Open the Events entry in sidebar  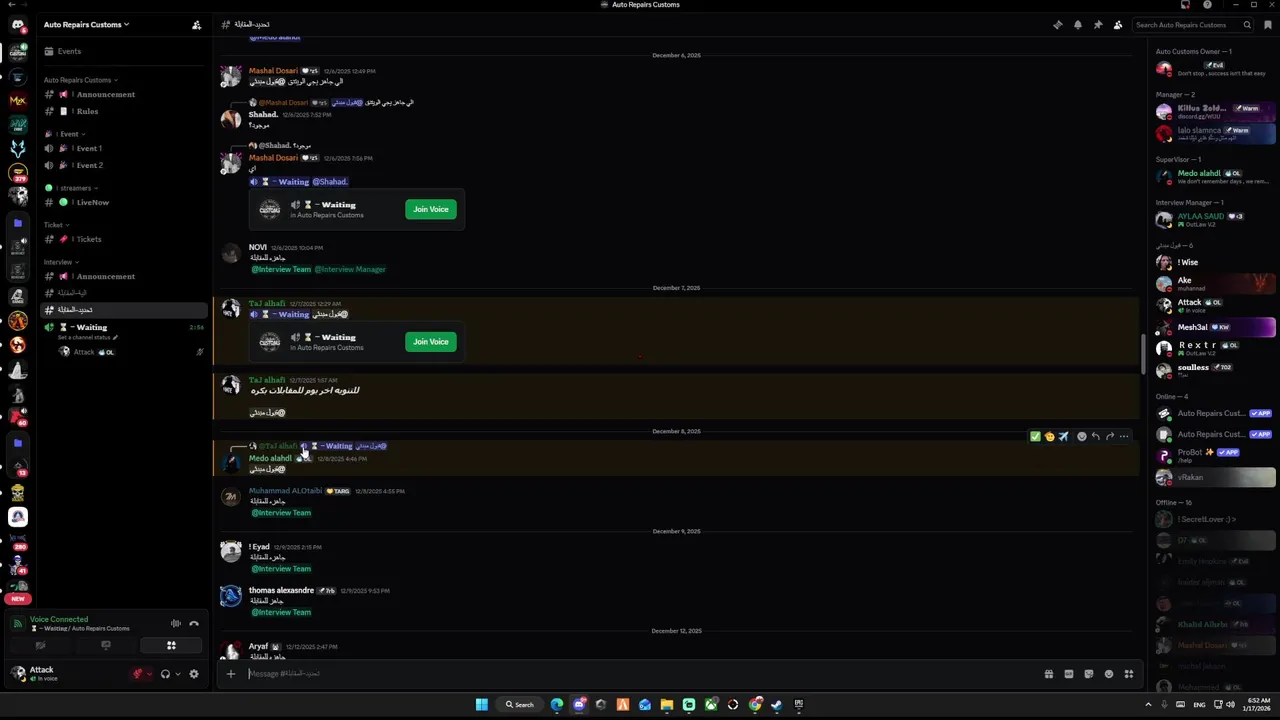[x=124, y=51]
